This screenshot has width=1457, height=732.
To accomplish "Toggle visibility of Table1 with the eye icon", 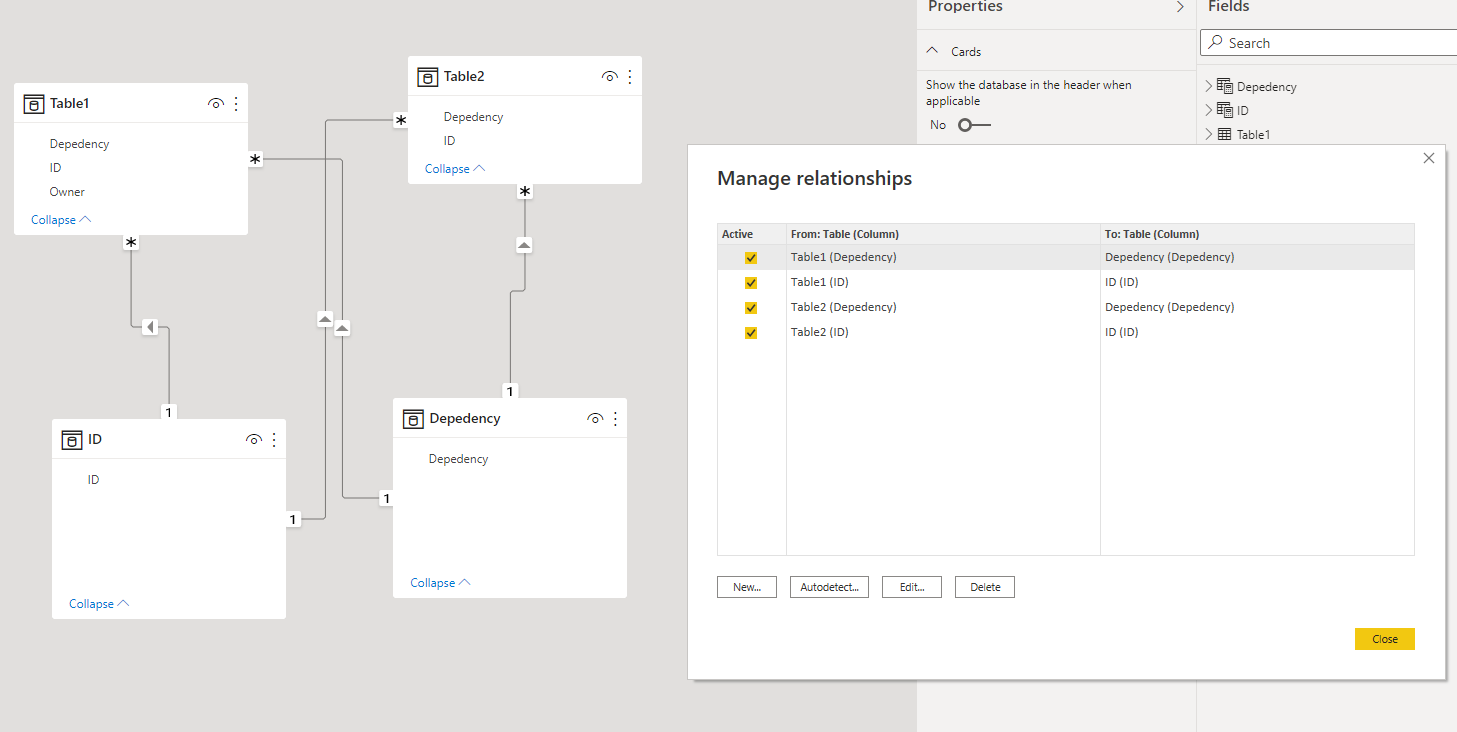I will coord(215,104).
